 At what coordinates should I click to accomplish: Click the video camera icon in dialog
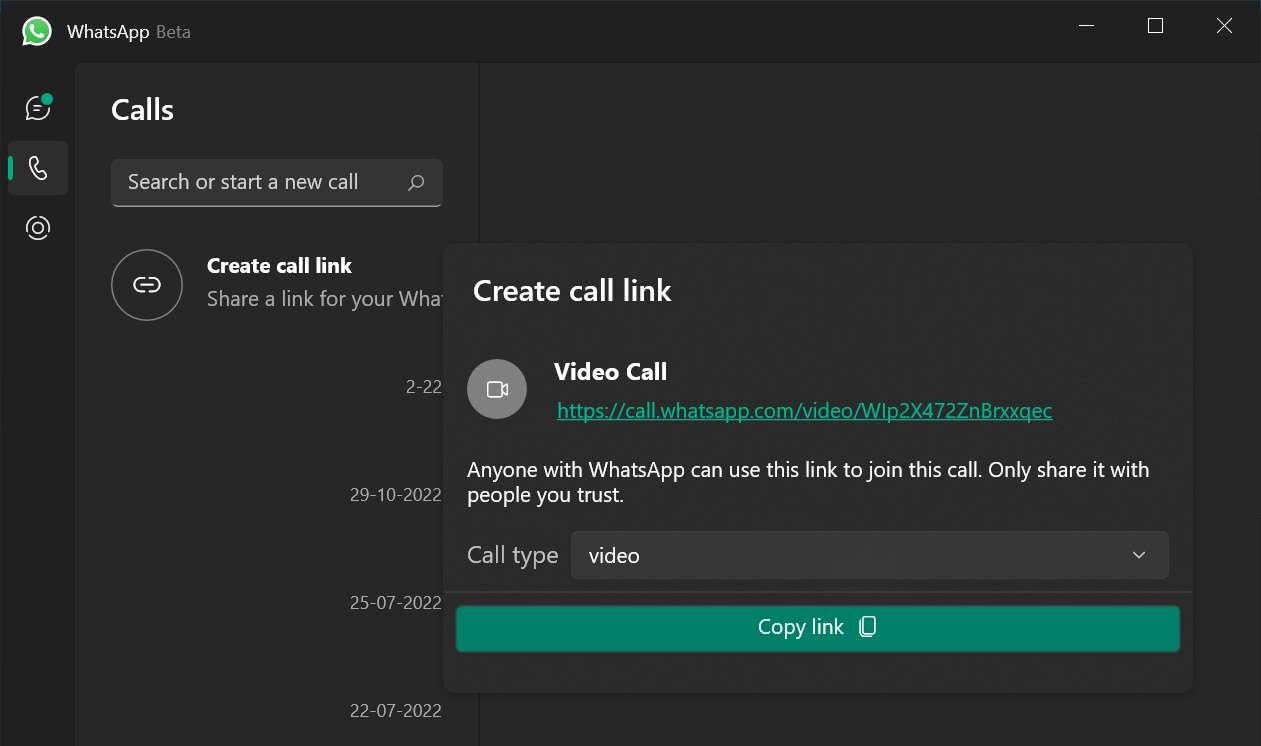pos(497,389)
